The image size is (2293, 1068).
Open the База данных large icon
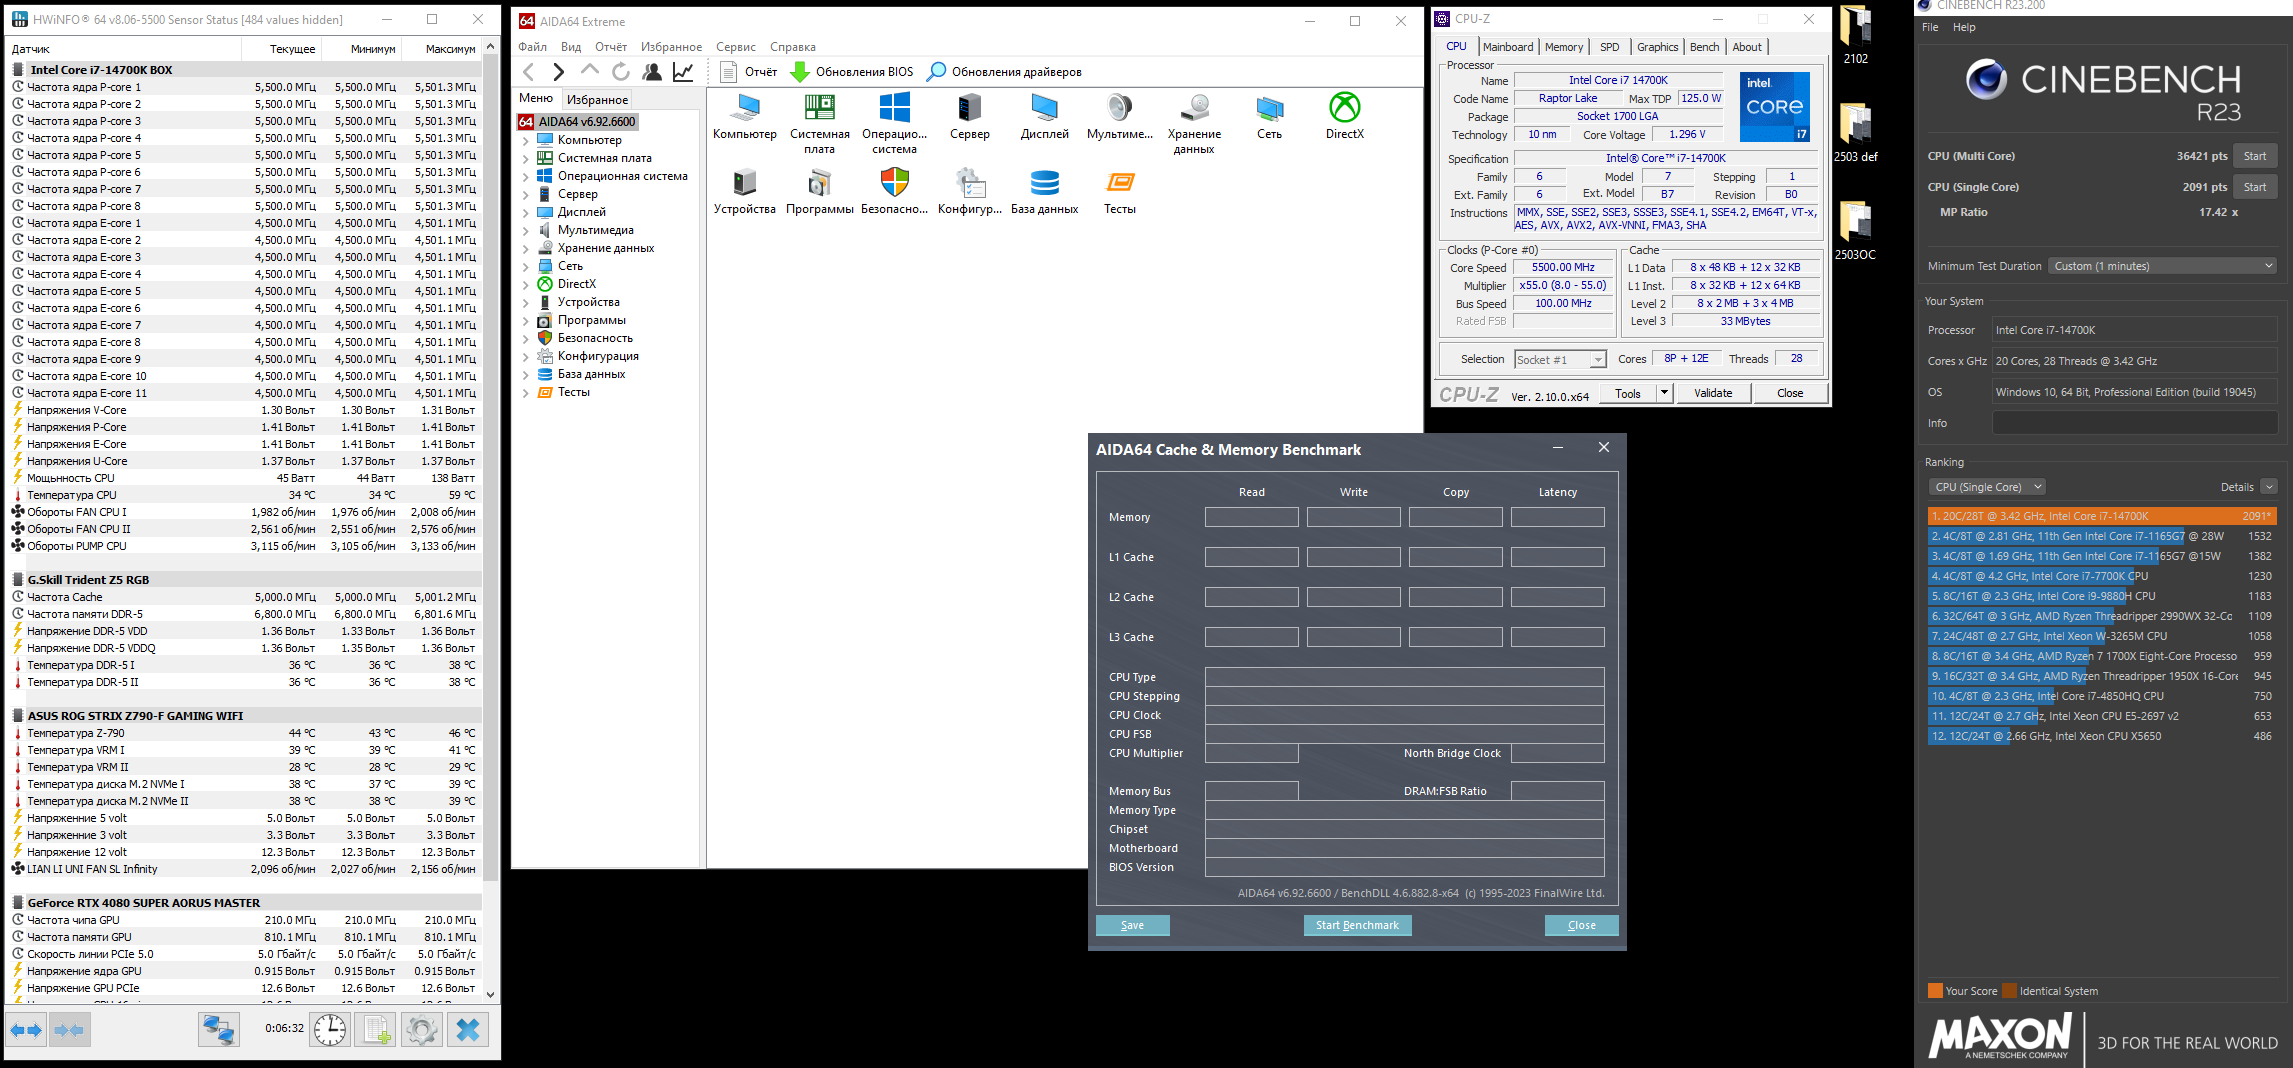pyautogui.click(x=1044, y=191)
